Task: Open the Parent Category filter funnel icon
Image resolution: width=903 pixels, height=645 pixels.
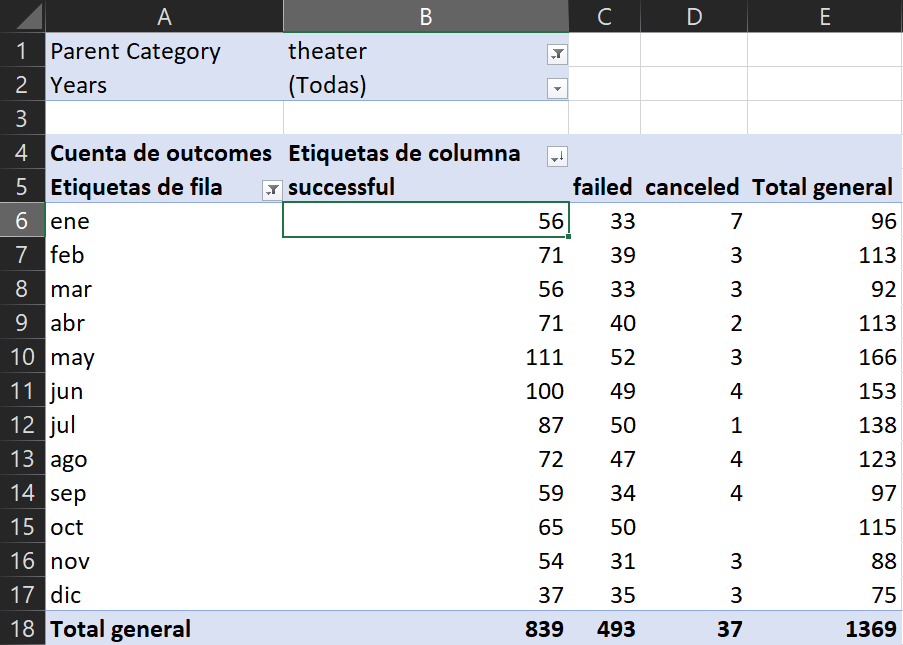Action: pos(557,54)
